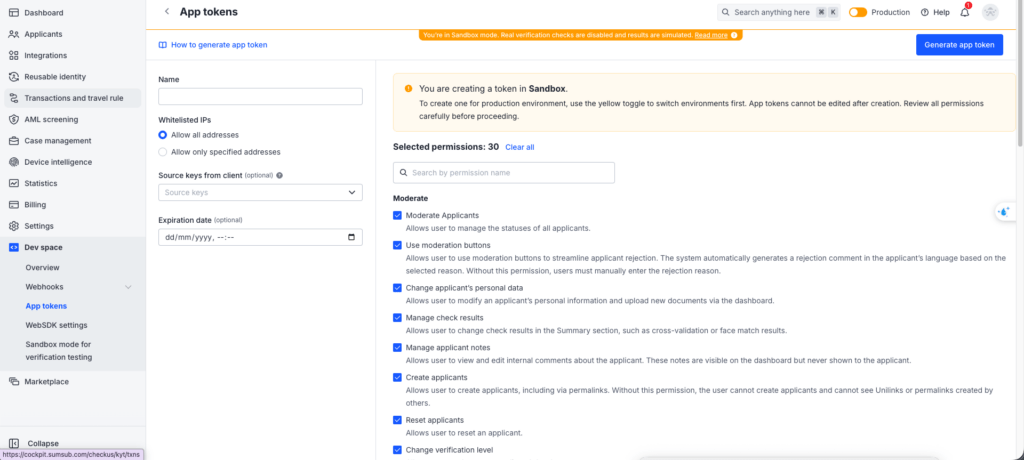Click the Generate app token button
Screen dimensions: 1024x460
pos(959,45)
